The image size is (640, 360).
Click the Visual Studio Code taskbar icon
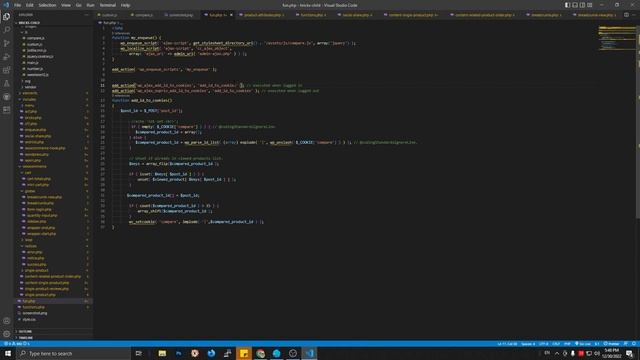pyautogui.click(x=309, y=353)
